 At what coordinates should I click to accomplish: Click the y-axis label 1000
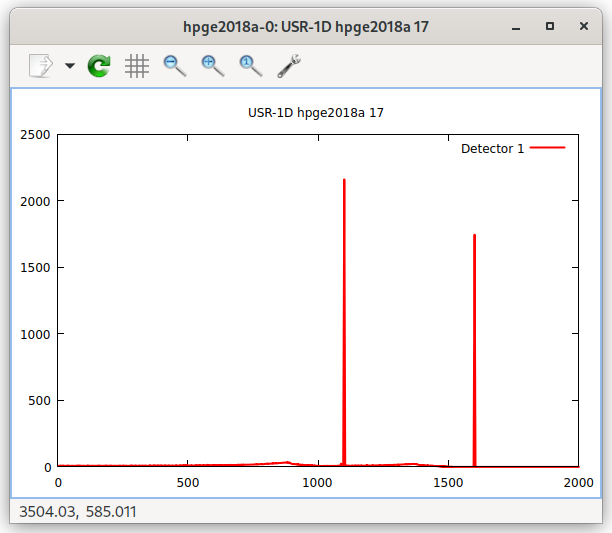(x=35, y=334)
